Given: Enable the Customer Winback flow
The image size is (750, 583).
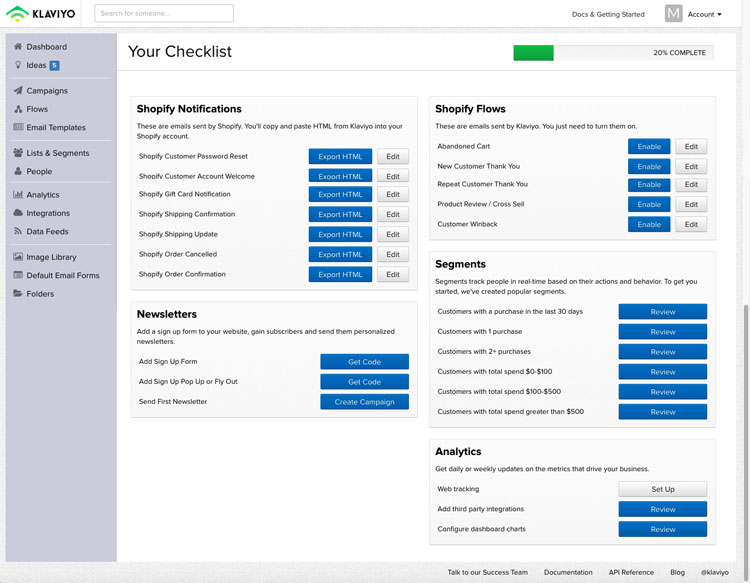Looking at the screenshot, I should tap(649, 224).
